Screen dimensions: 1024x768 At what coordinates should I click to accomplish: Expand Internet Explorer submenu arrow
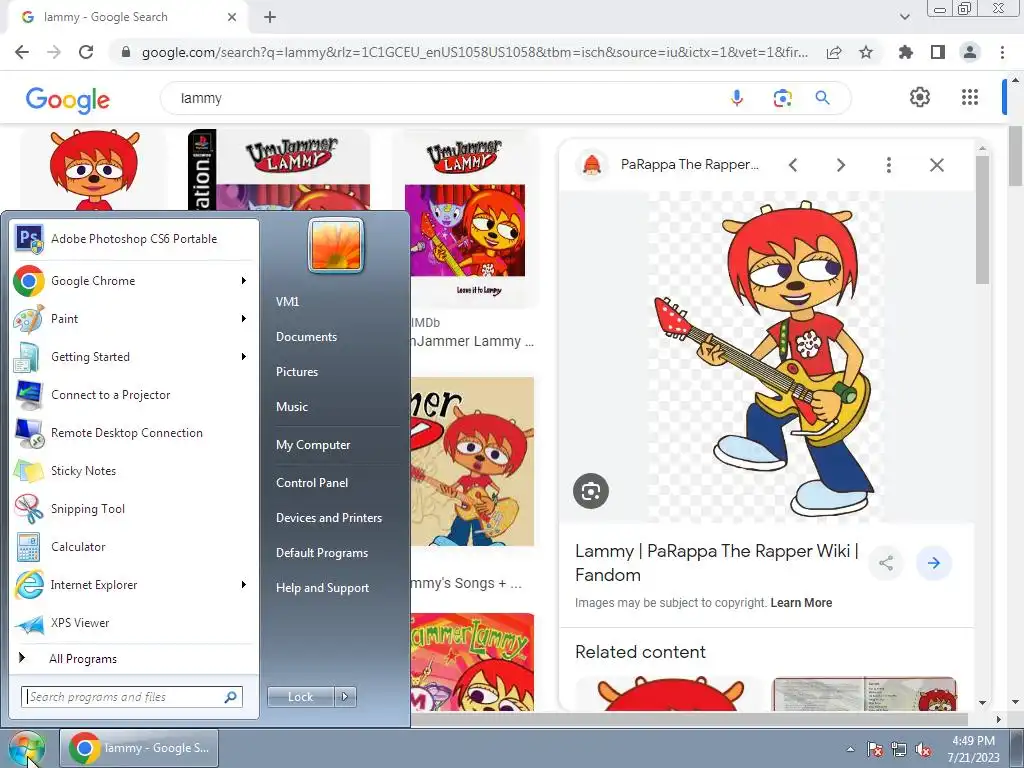coord(244,584)
